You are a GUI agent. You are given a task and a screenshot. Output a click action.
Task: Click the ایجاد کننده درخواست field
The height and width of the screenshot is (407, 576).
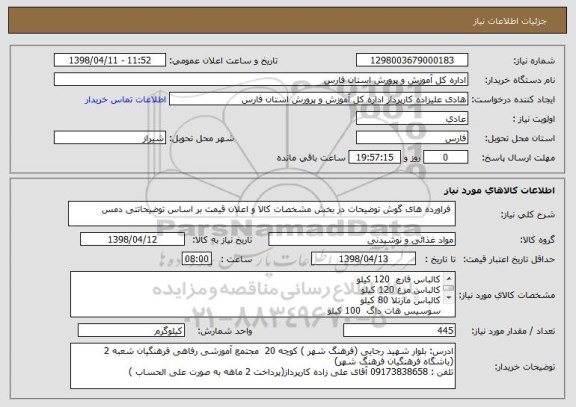coord(318,99)
